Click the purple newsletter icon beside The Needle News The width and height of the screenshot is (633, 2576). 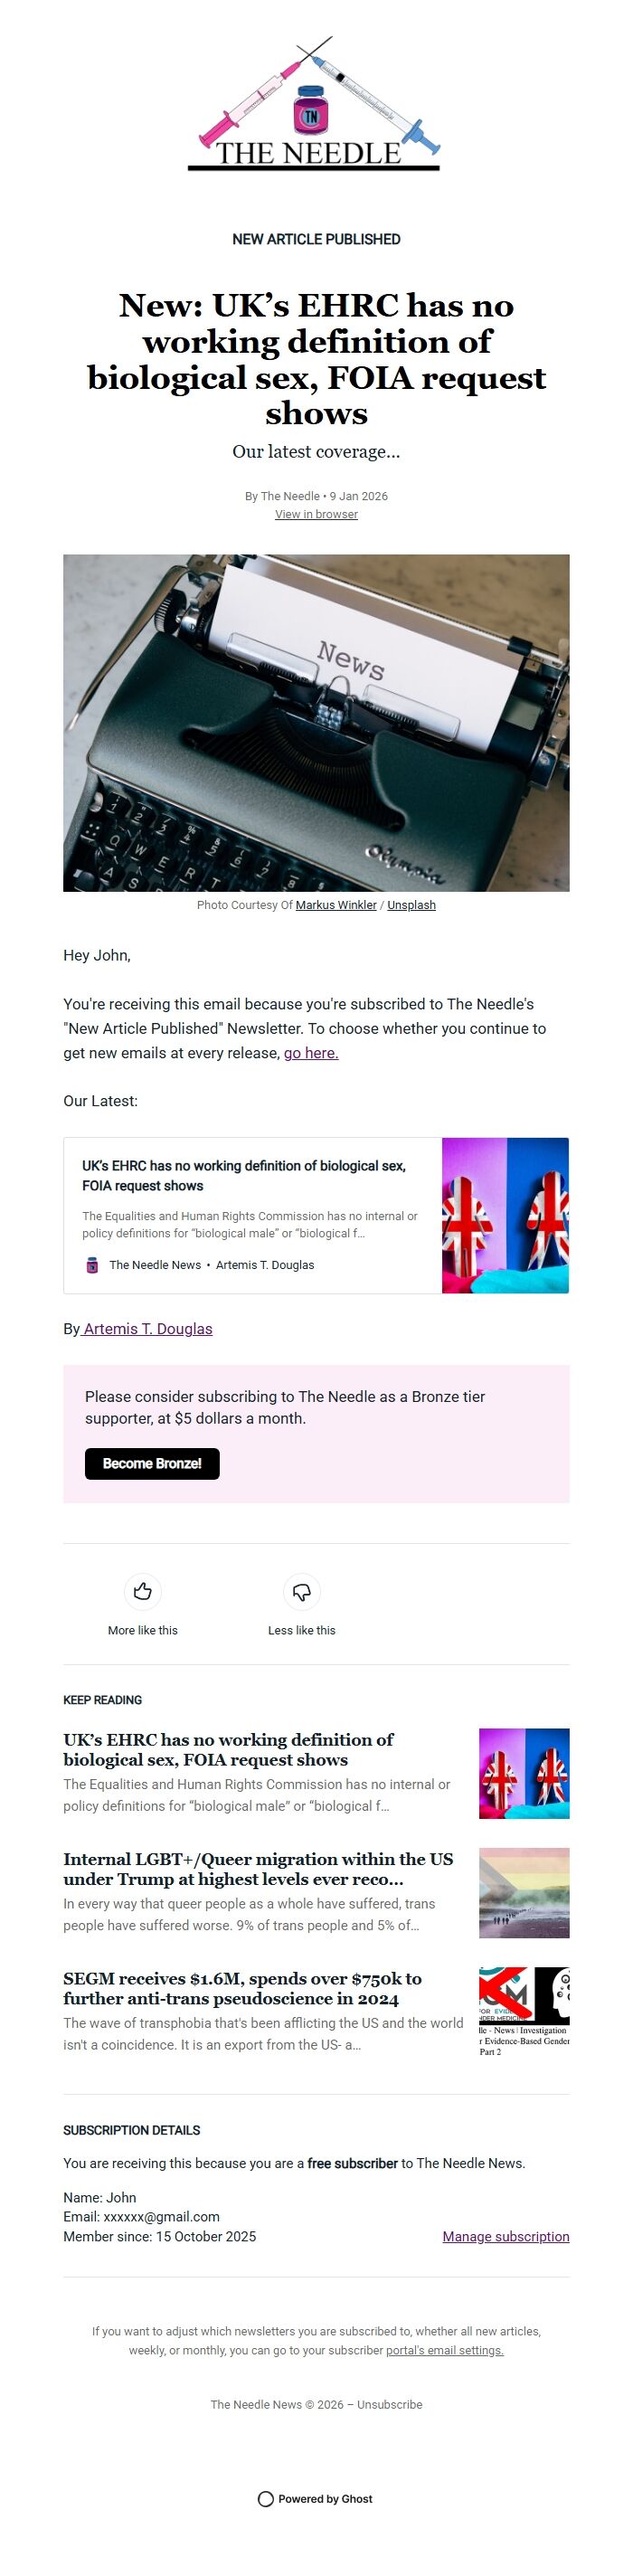(x=91, y=1264)
